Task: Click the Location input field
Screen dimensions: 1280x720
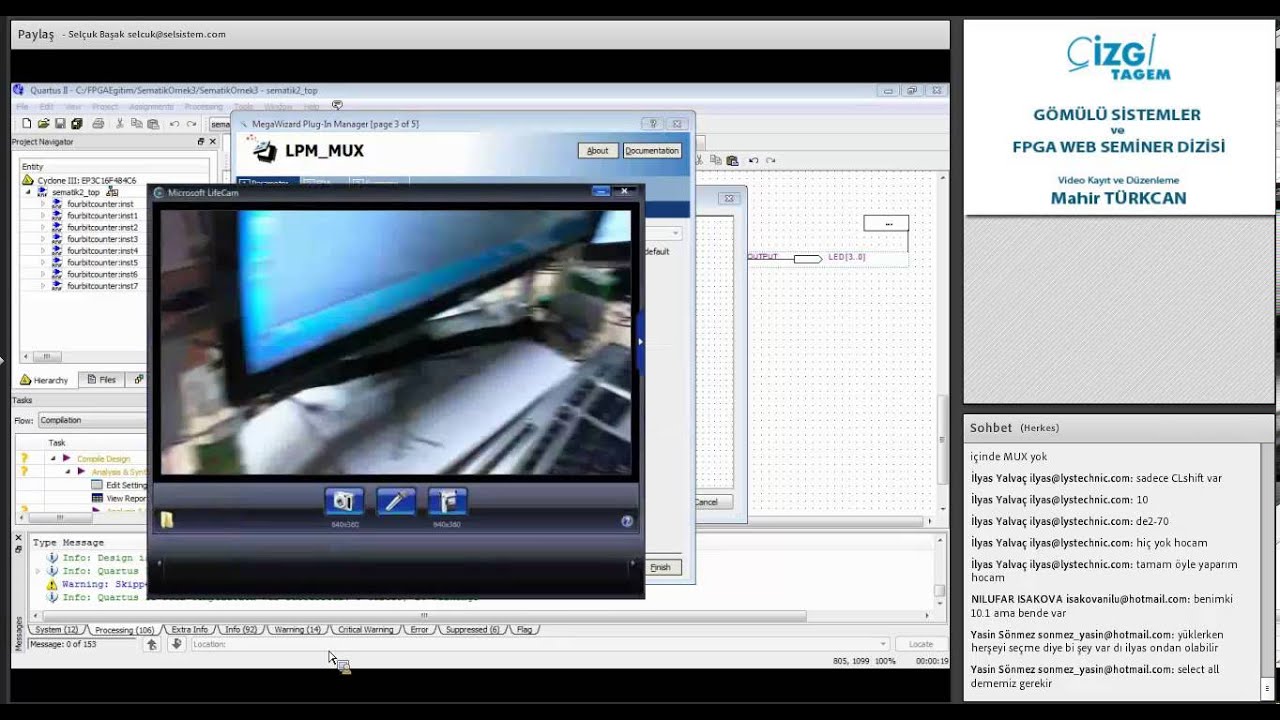Action: pos(539,644)
